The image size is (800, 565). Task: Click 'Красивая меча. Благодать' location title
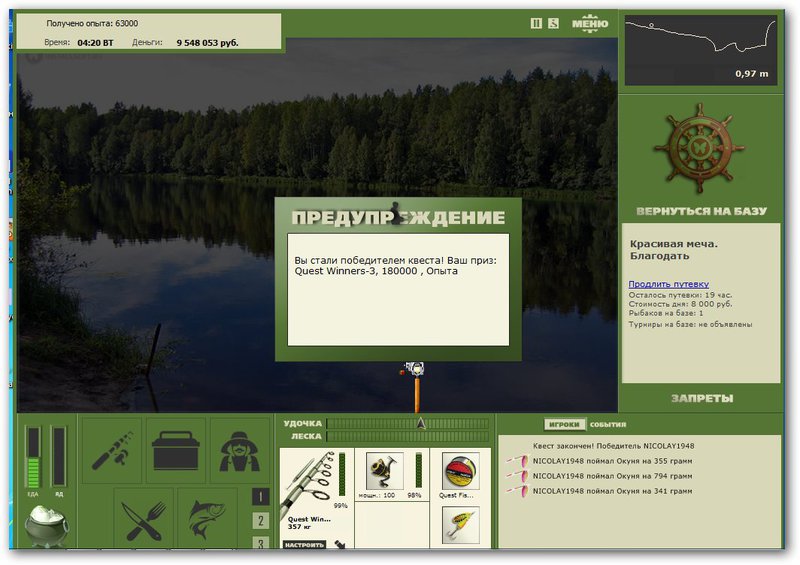(x=673, y=250)
